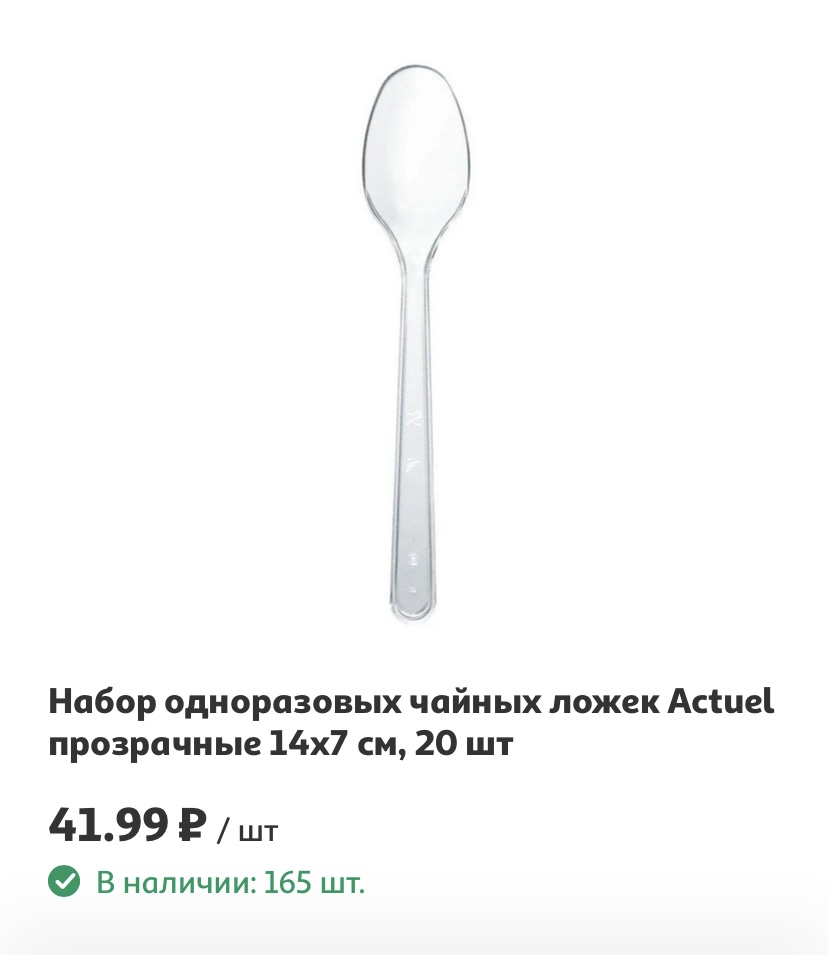Click the 20 шт pack size in the title

click(464, 744)
